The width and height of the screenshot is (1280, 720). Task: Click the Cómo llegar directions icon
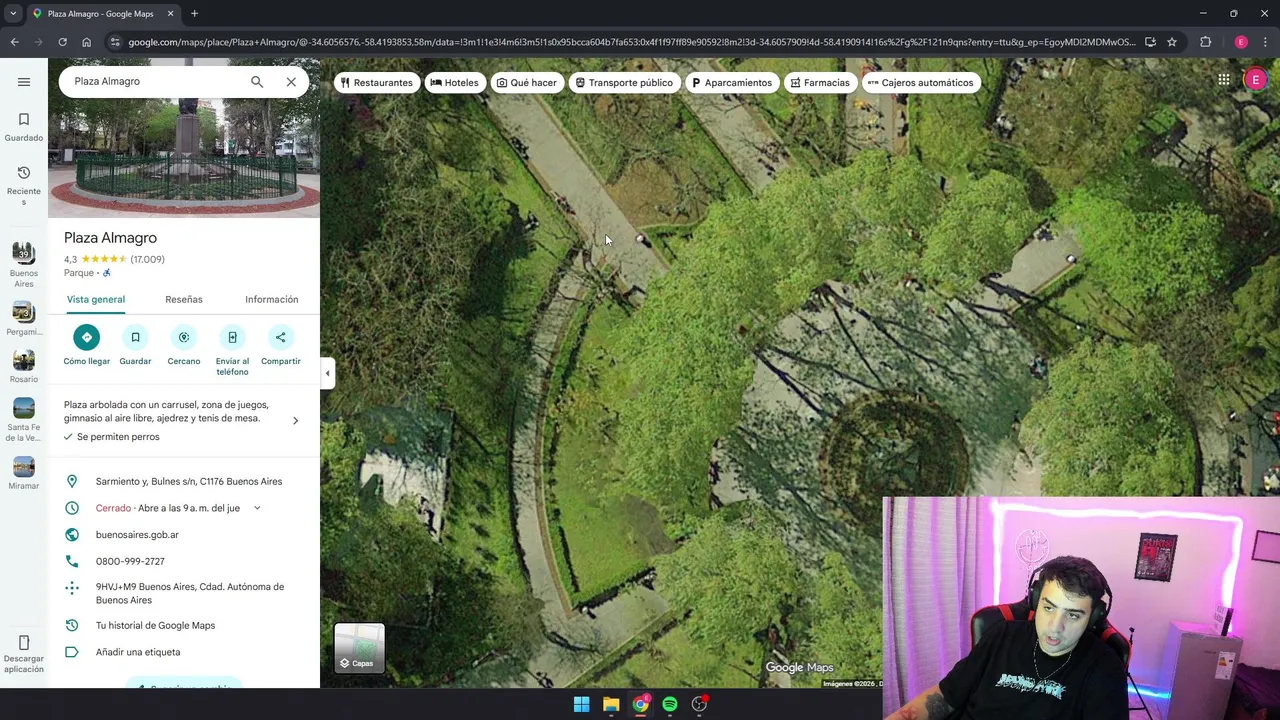click(87, 337)
